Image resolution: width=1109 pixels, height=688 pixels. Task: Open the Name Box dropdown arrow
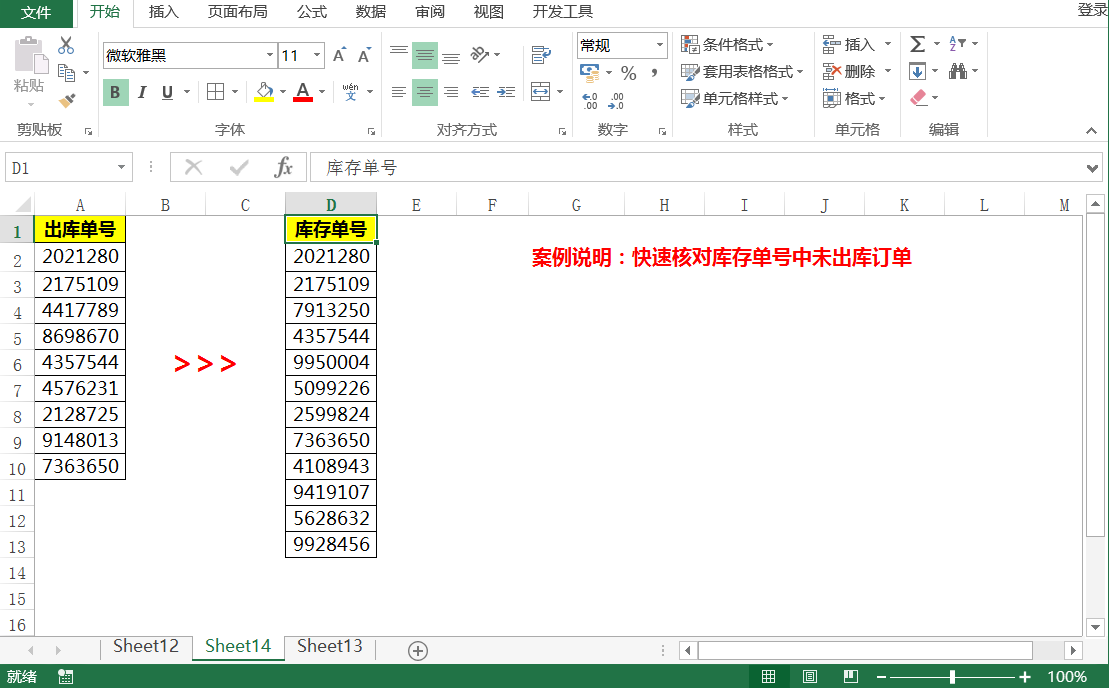(121, 168)
